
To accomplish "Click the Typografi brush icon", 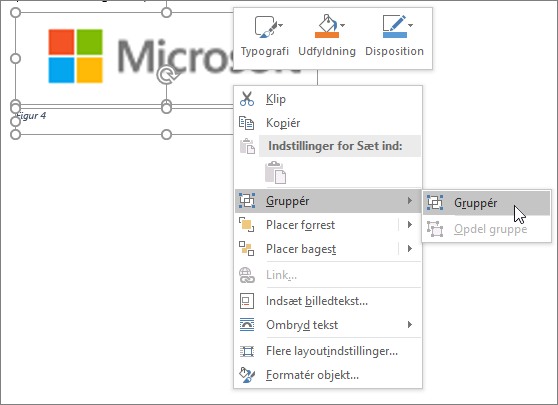I will point(266,27).
